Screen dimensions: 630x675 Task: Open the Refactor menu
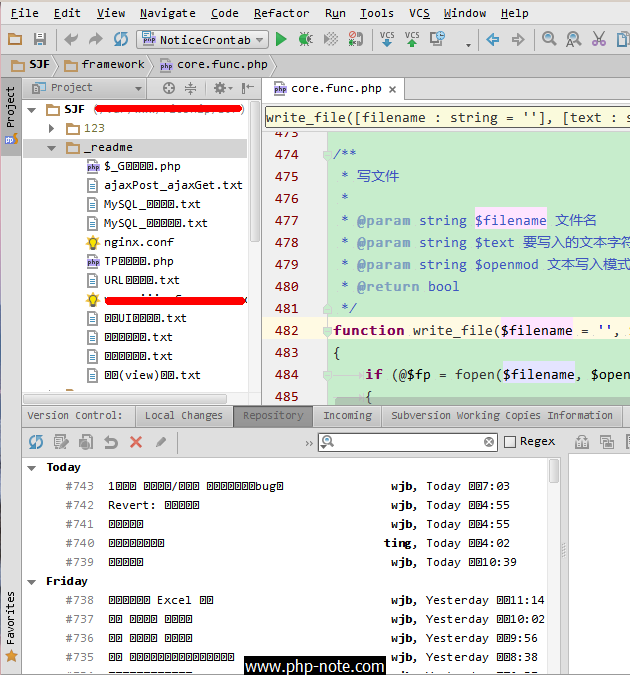pyautogui.click(x=281, y=13)
